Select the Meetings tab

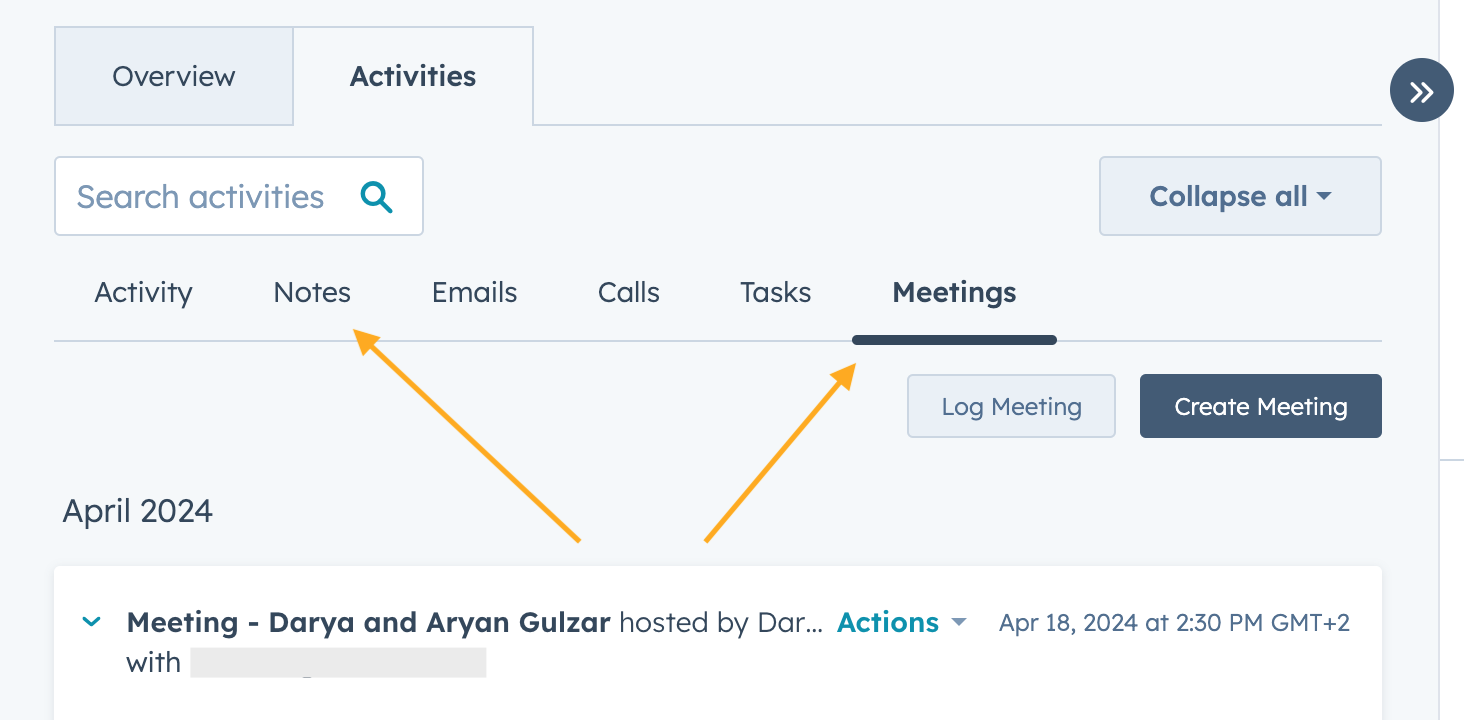pos(954,293)
